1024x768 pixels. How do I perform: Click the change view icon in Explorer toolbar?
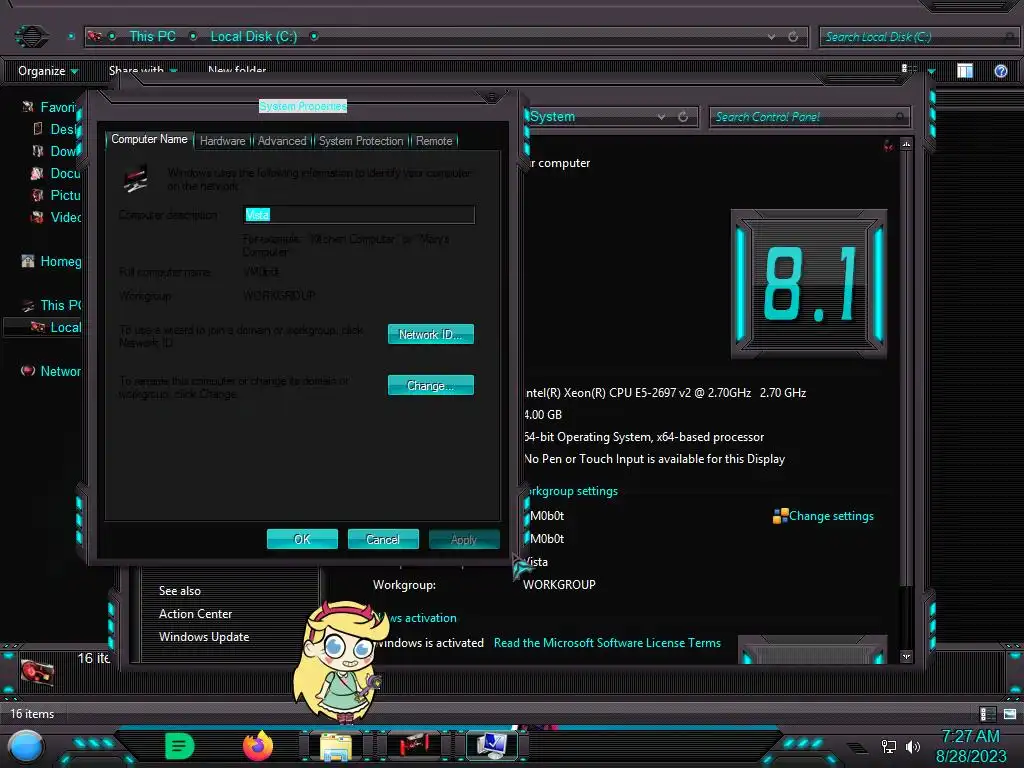pos(908,69)
